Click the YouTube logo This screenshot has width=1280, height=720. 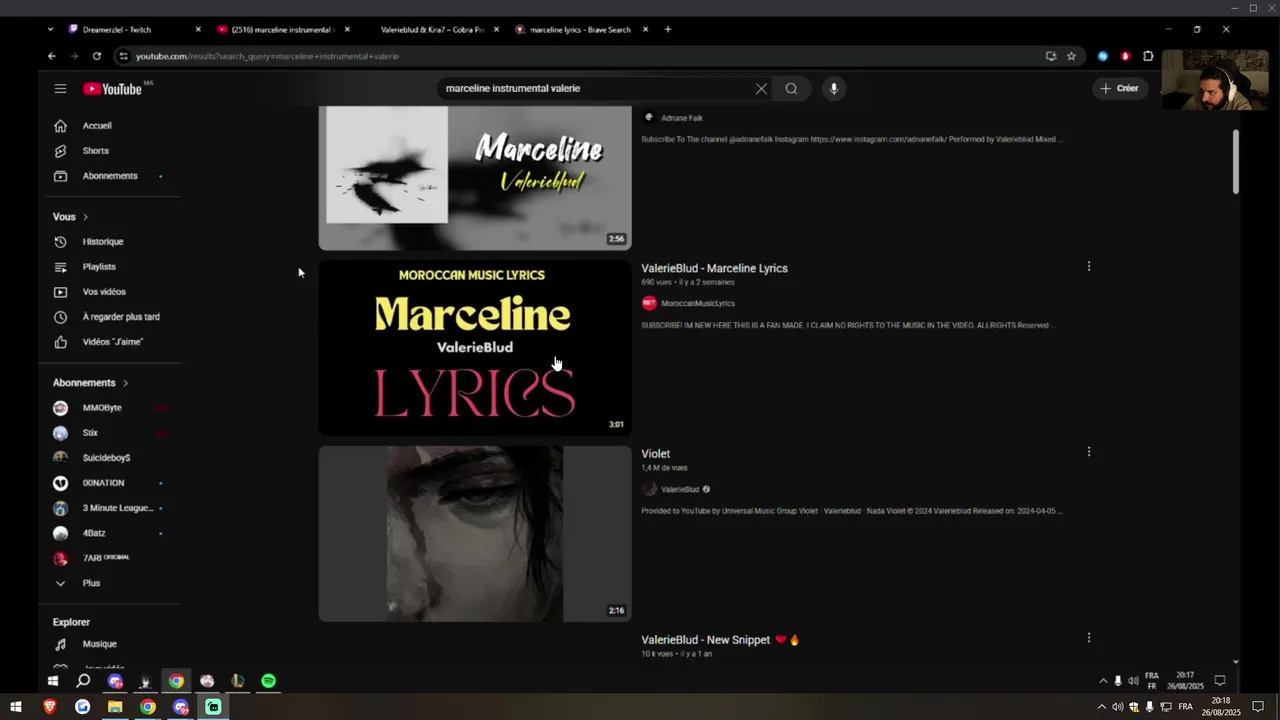112,89
